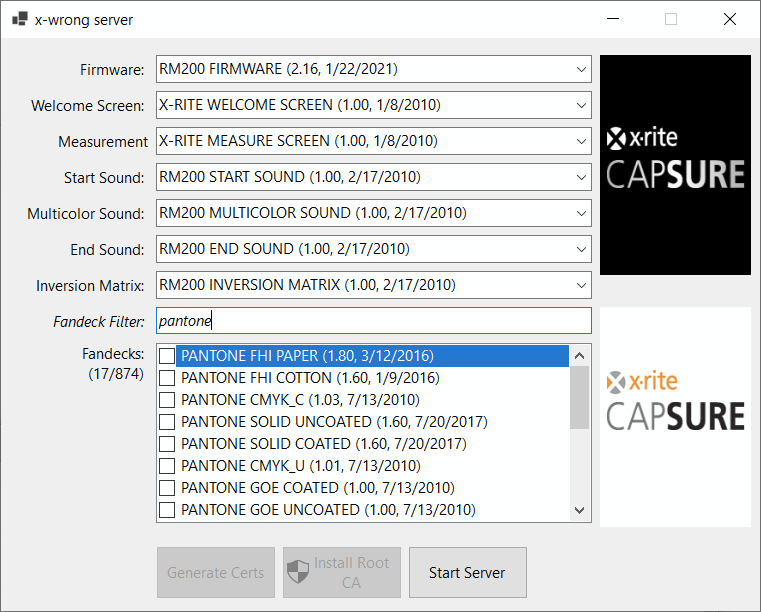Viewport: 761px width, 612px height.
Task: Expand the End Sound combo box
Action: click(374, 249)
